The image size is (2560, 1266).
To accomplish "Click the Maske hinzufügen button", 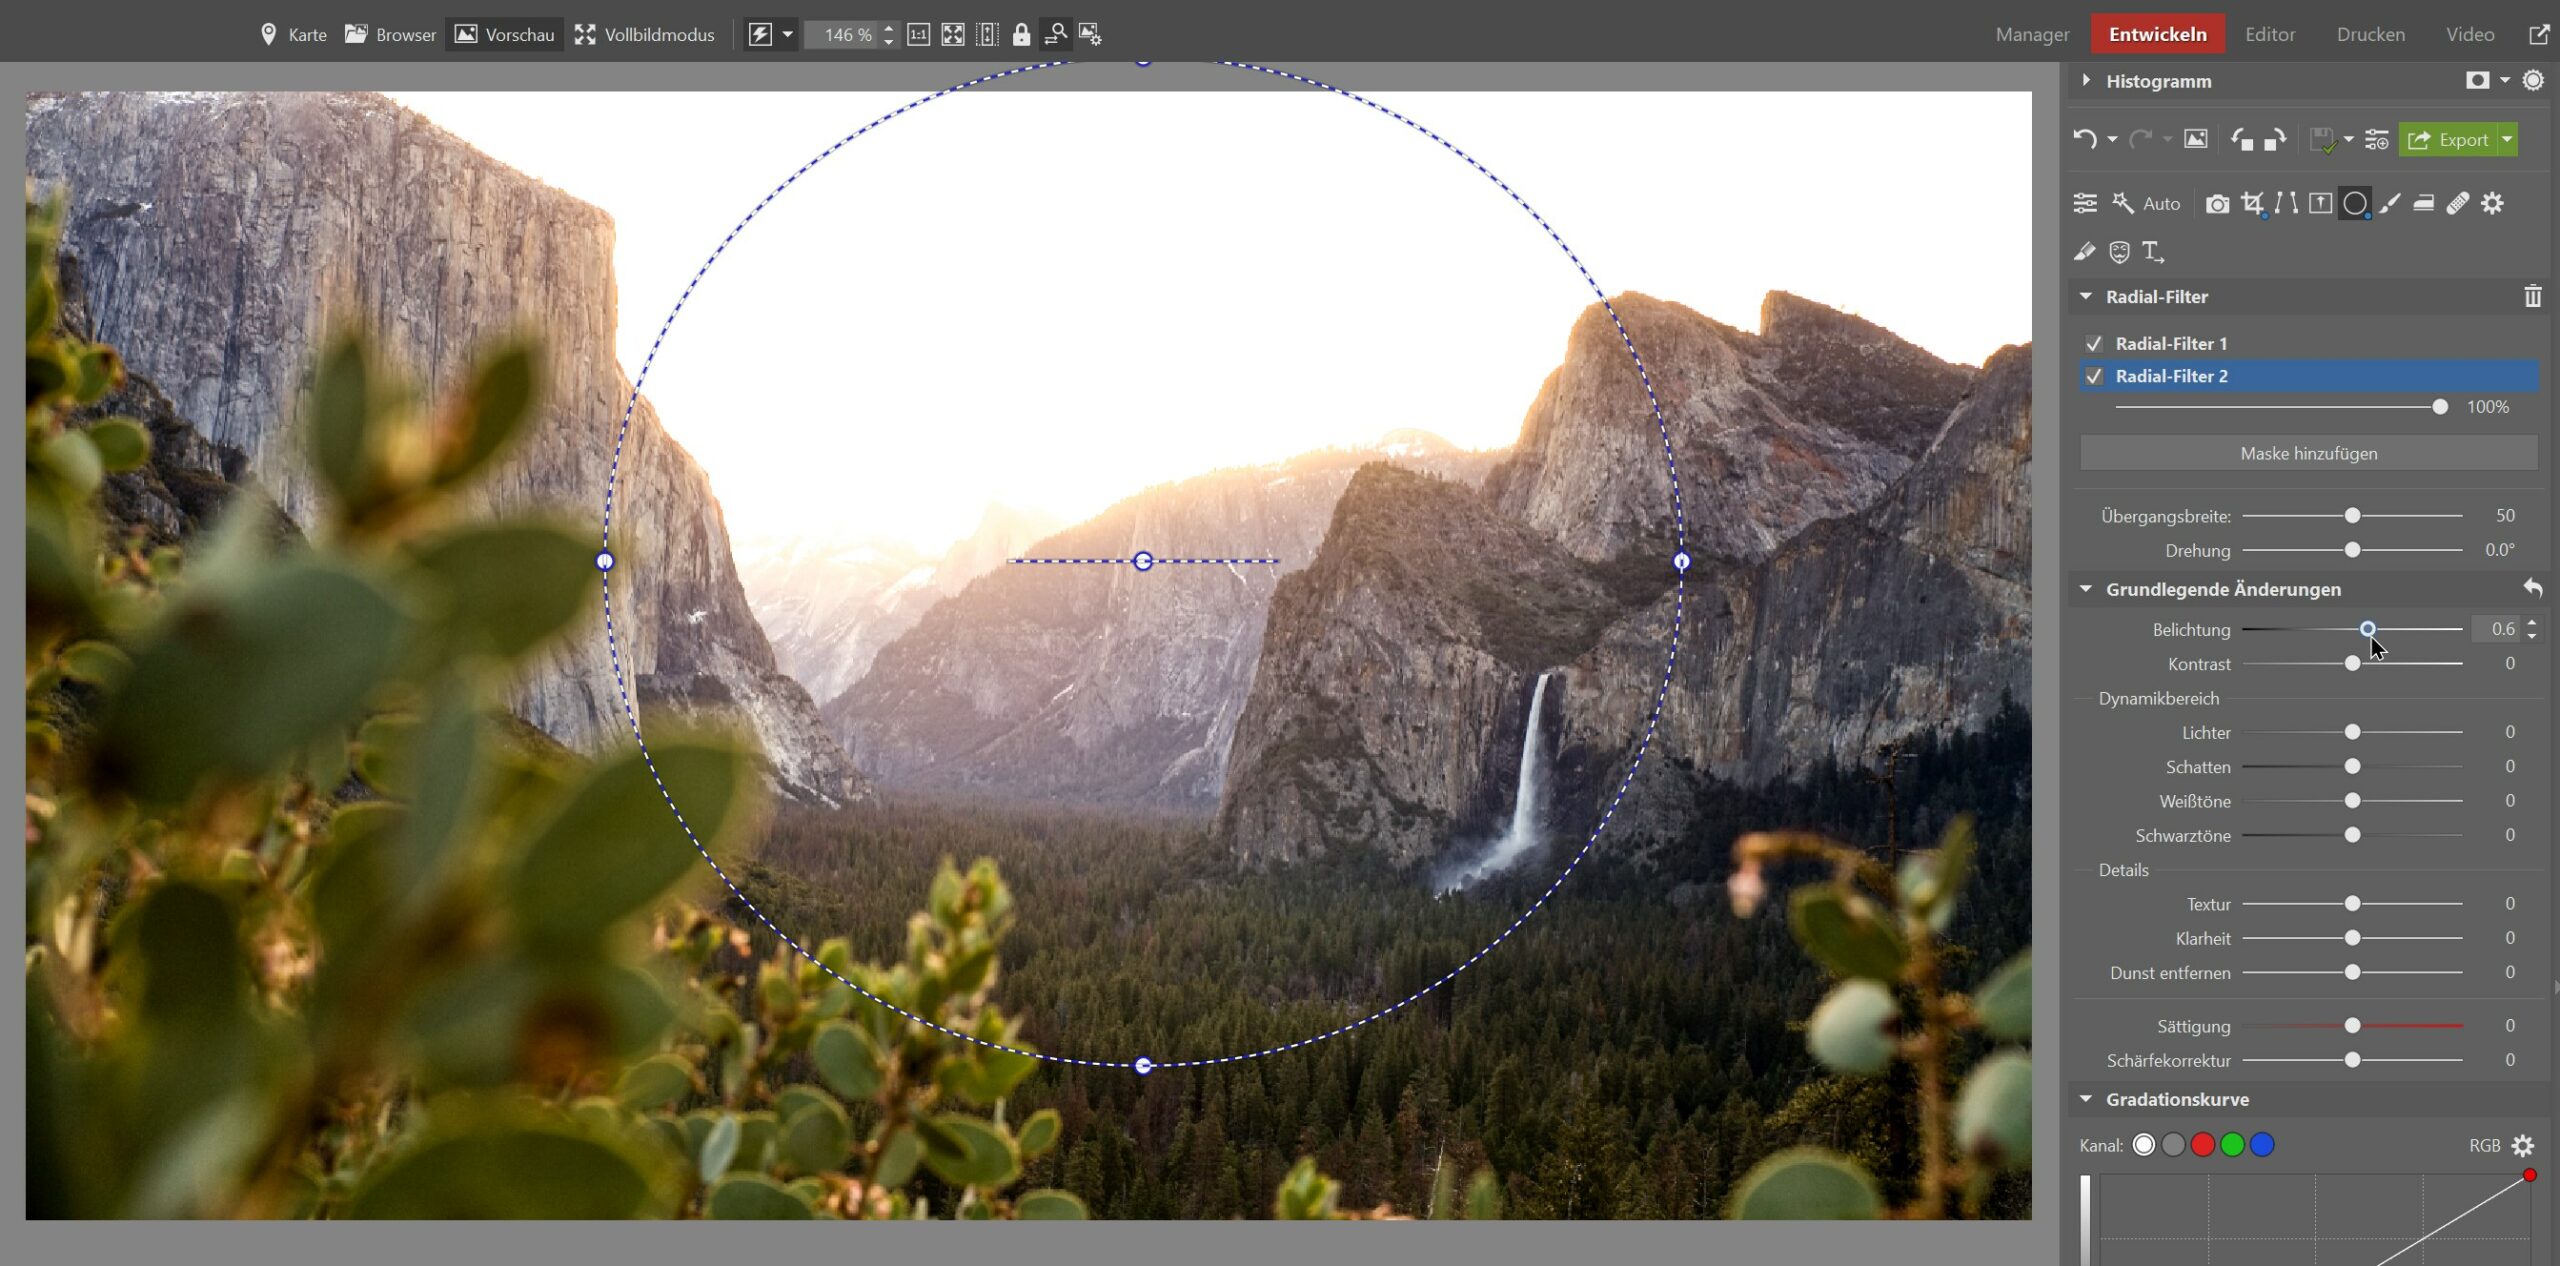I will pyautogui.click(x=2308, y=454).
